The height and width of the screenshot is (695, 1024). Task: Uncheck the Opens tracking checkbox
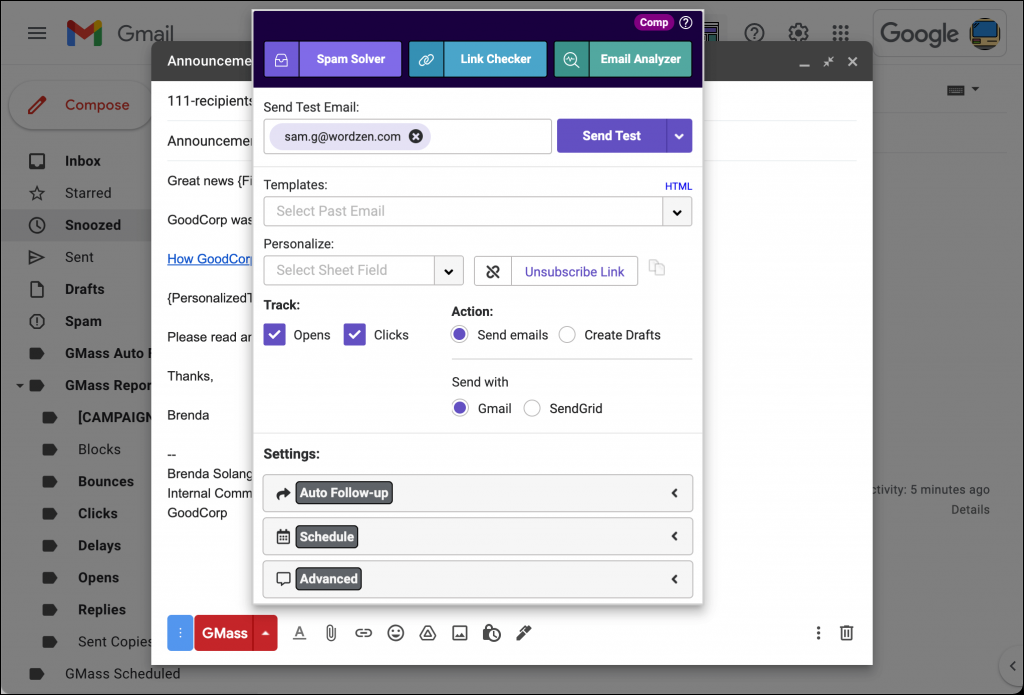coord(274,334)
